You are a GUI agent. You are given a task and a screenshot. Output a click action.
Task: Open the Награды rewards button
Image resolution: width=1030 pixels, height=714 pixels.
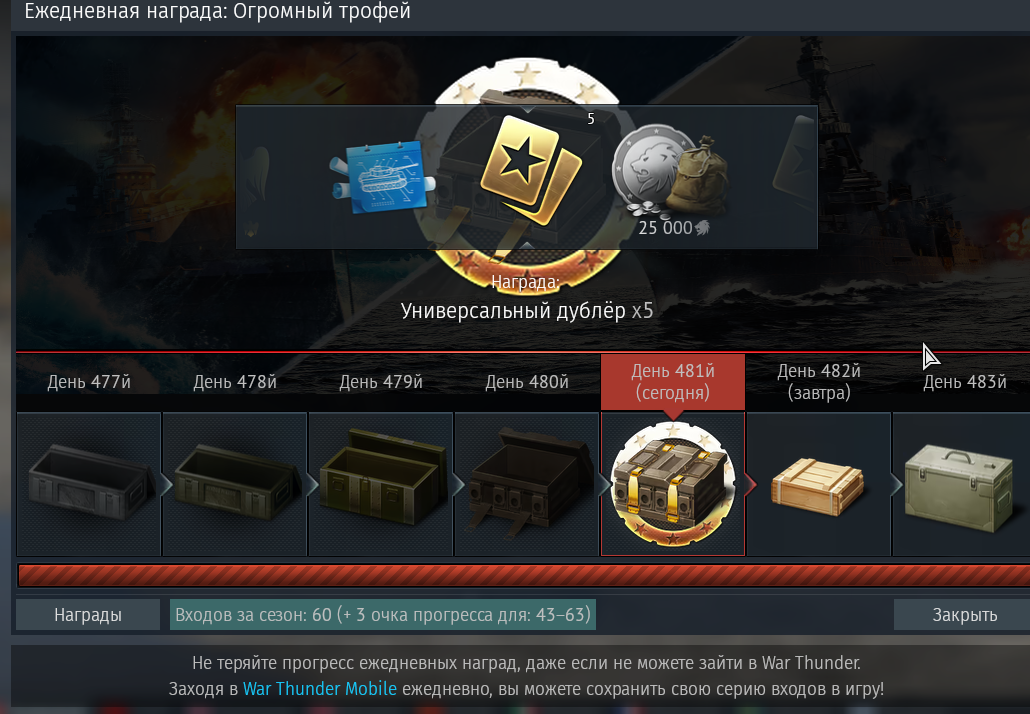tap(88, 615)
